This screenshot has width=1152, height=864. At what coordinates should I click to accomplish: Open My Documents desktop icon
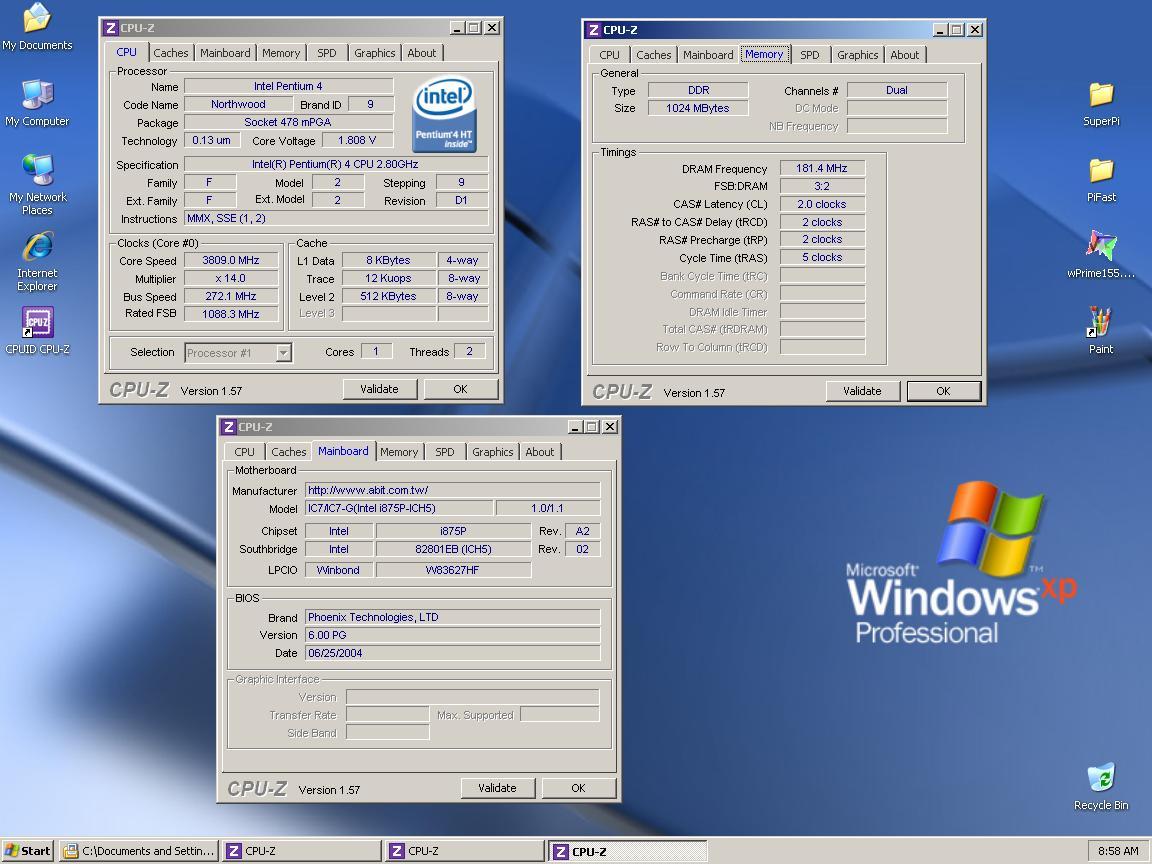point(37,27)
